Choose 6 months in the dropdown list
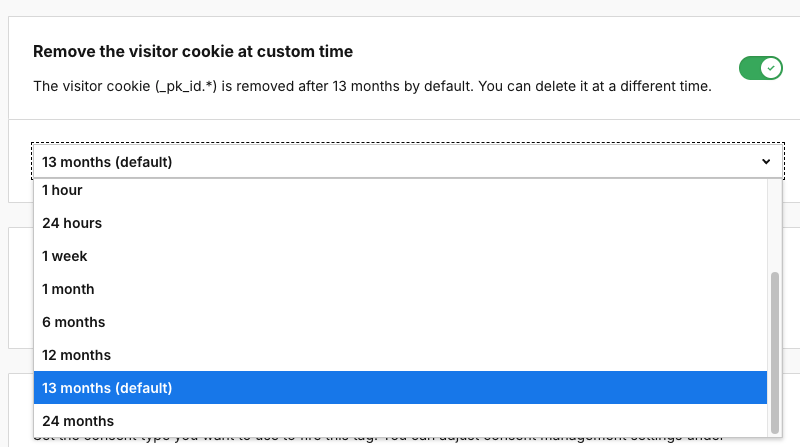Image resolution: width=800 pixels, height=447 pixels. pos(73,322)
